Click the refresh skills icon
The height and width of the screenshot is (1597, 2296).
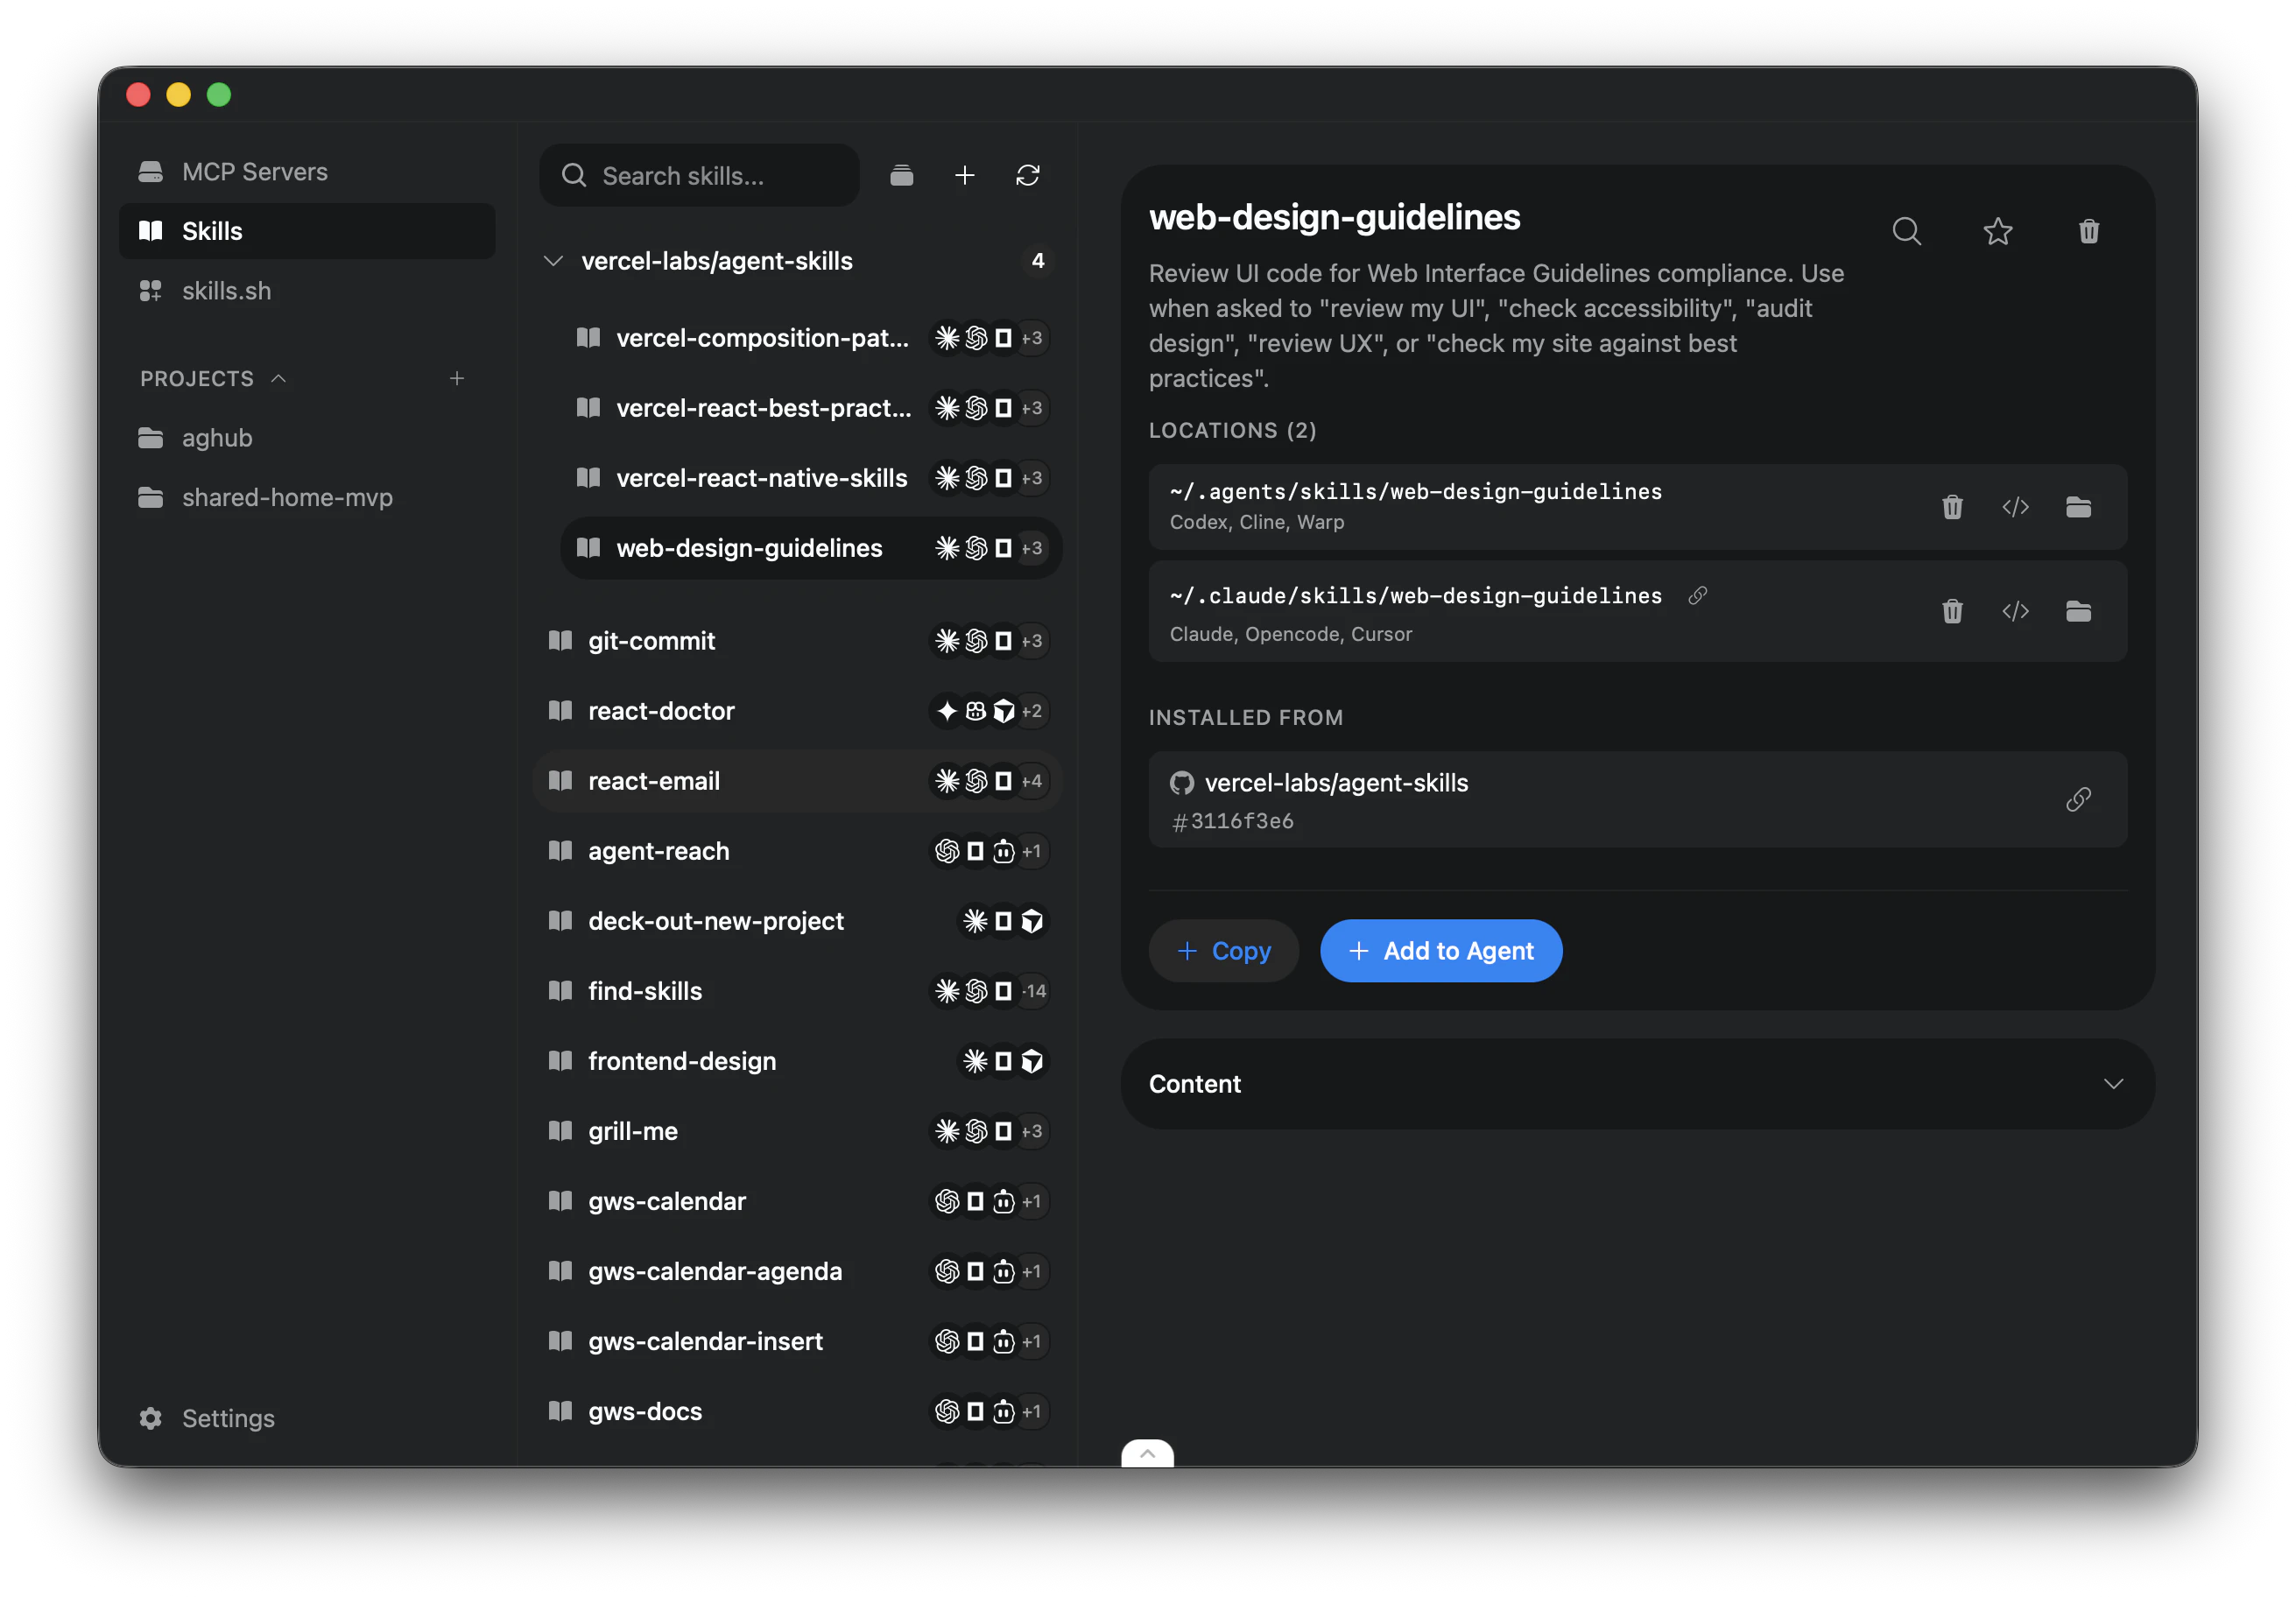[1027, 176]
